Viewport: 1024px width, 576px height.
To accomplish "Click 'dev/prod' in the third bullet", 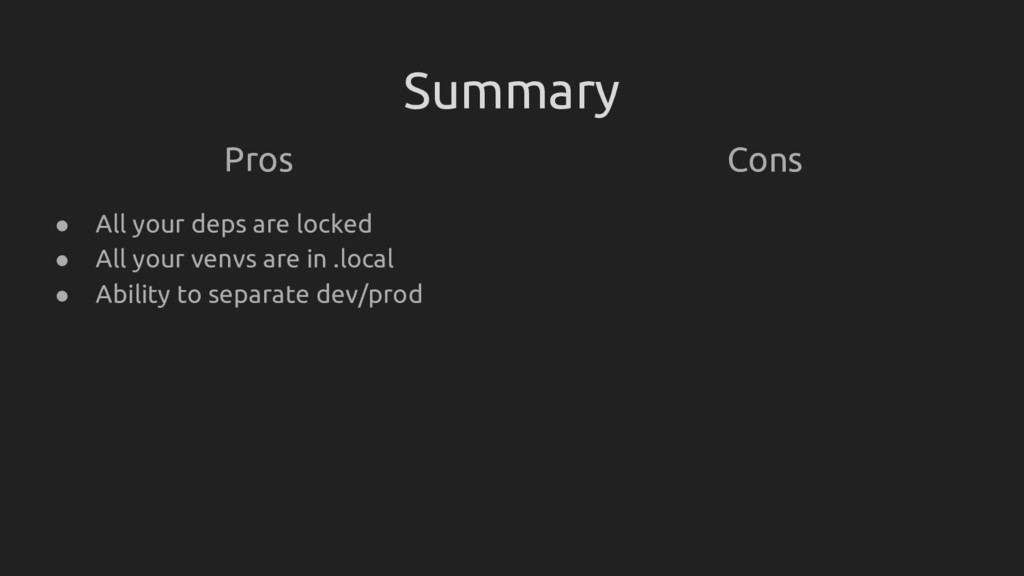I will coord(369,296).
